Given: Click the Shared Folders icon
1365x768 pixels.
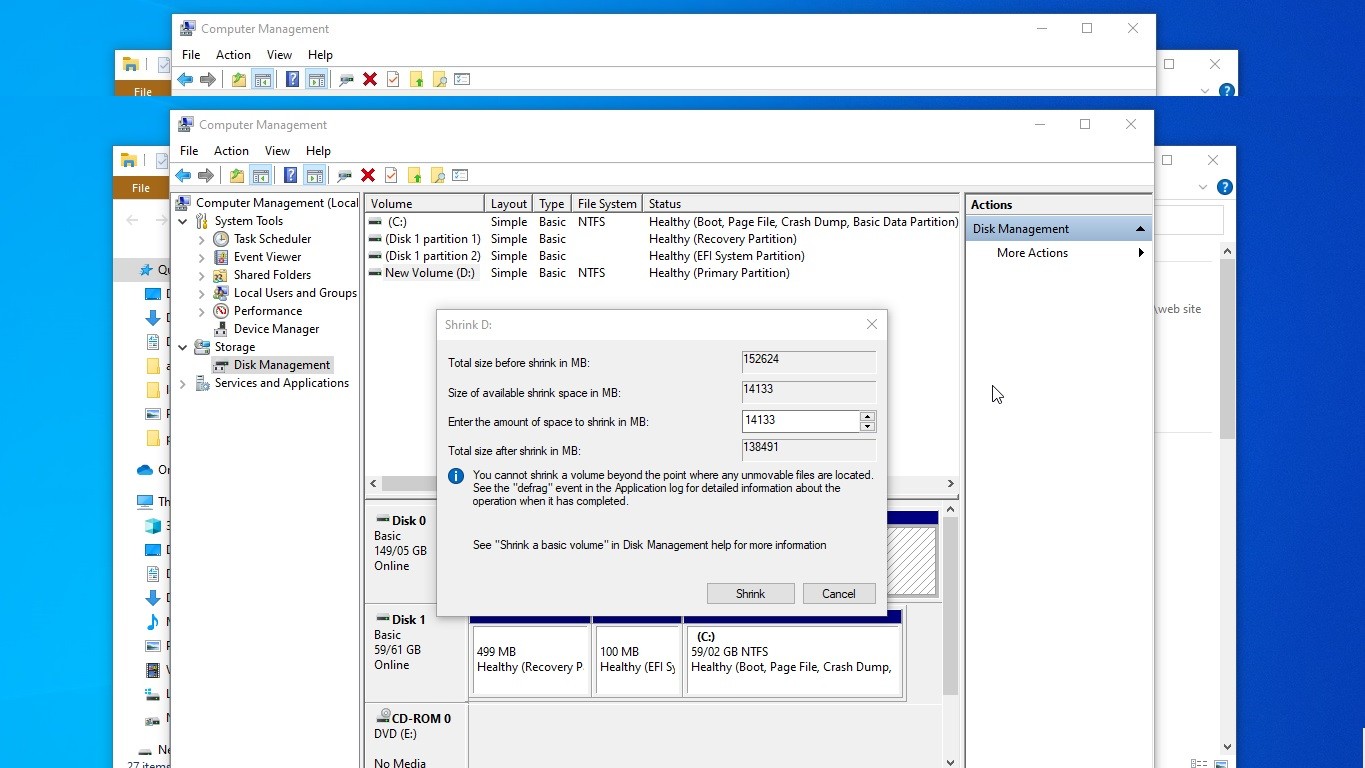Looking at the screenshot, I should [221, 275].
